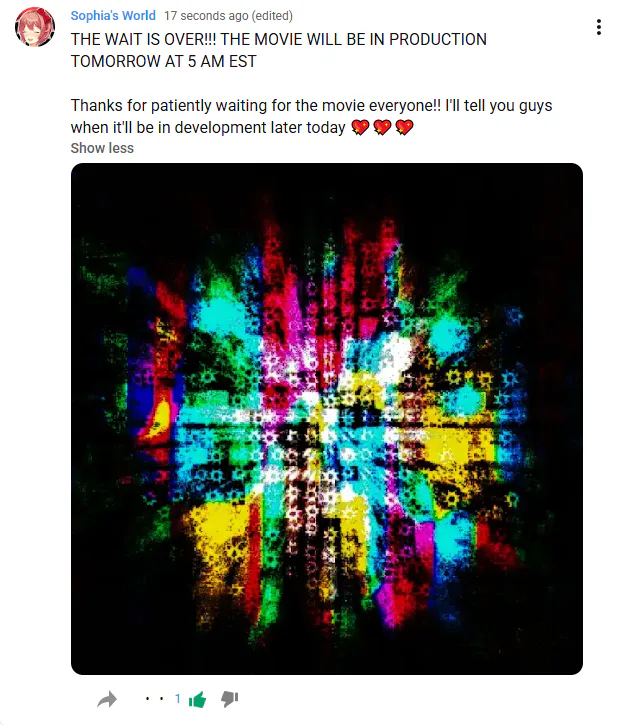
Task: Click the "17 seconds ago (edited)" timestamp
Action: pos(228,16)
